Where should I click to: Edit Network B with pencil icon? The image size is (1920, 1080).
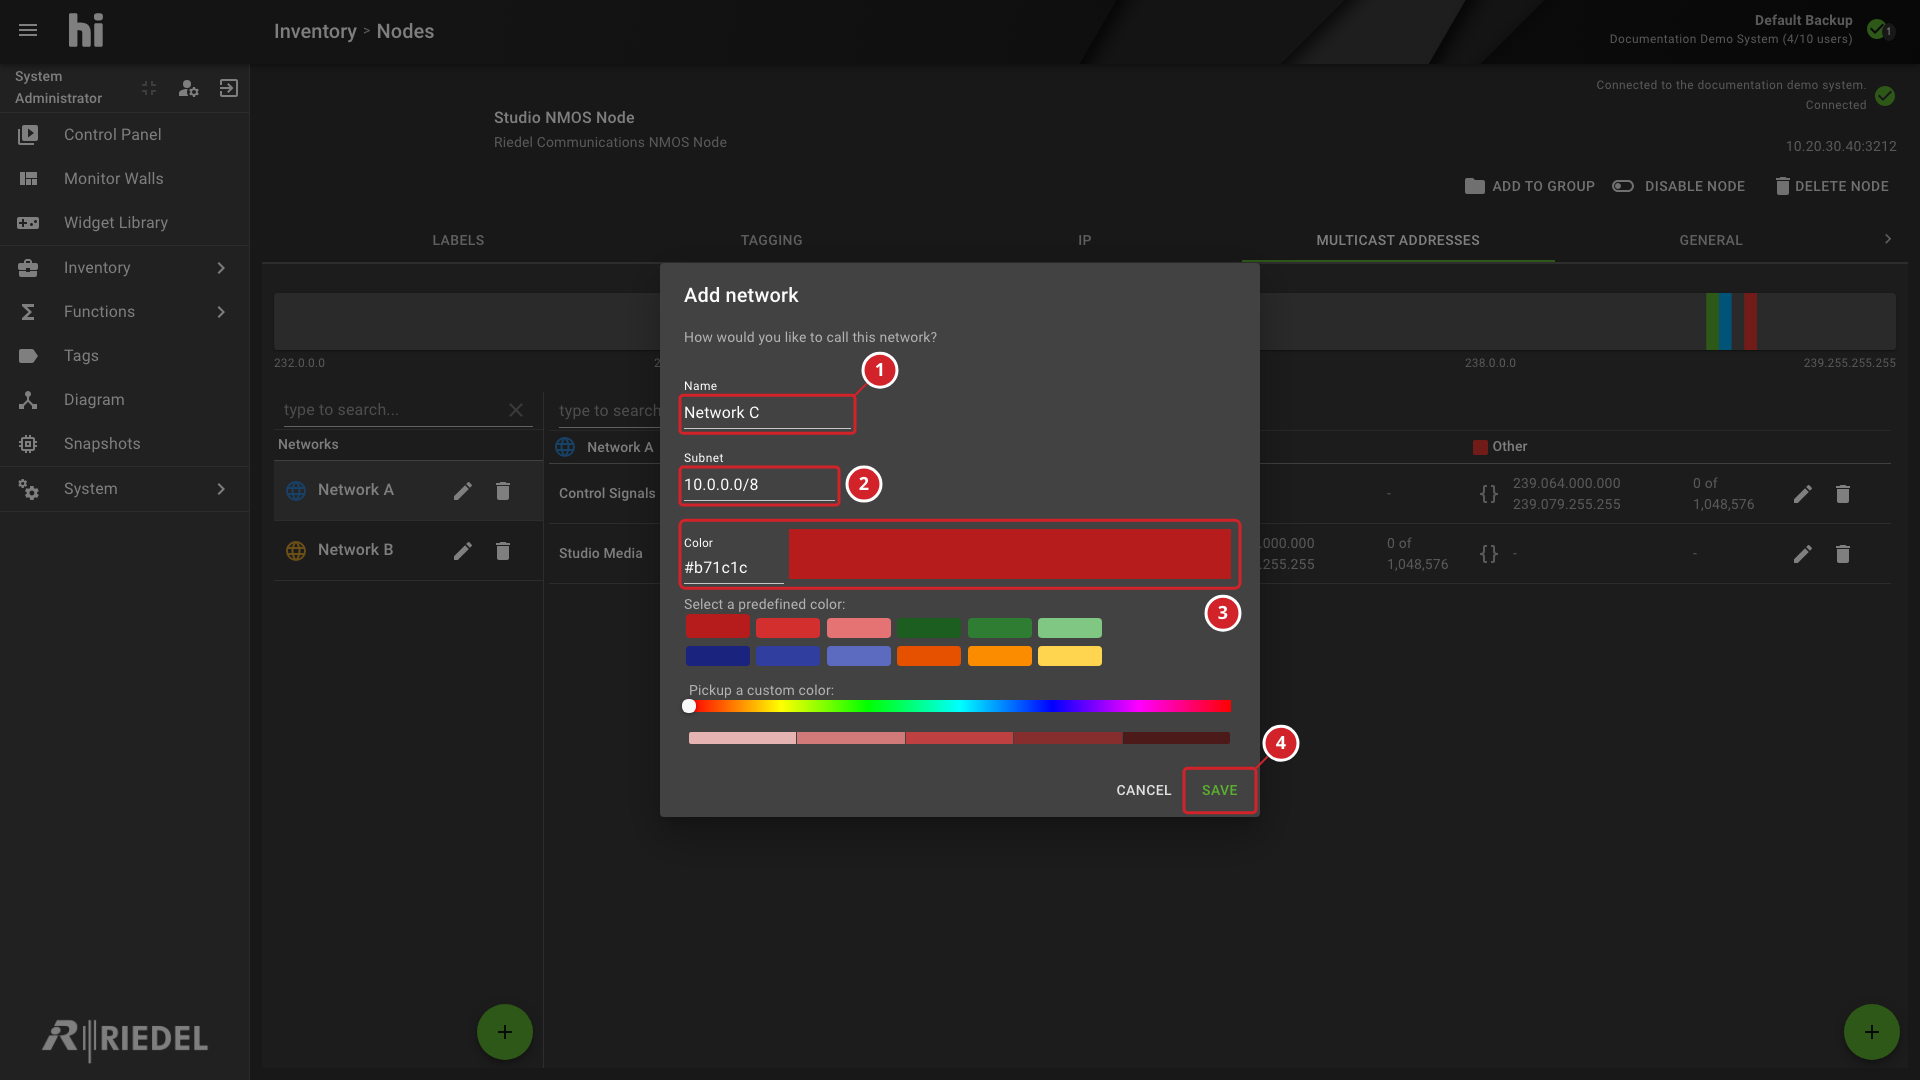click(463, 551)
